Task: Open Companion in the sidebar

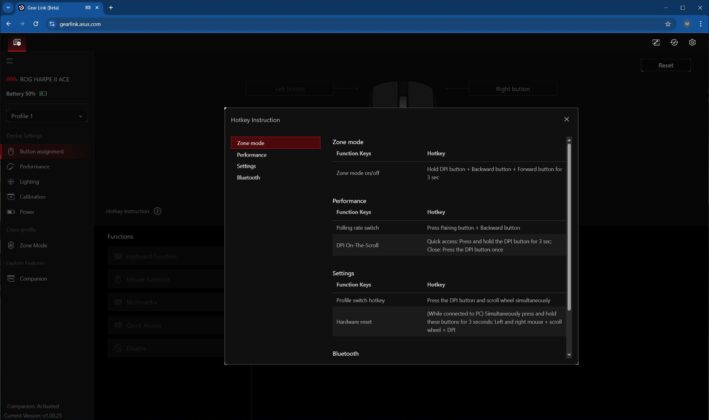Action: tap(33, 279)
